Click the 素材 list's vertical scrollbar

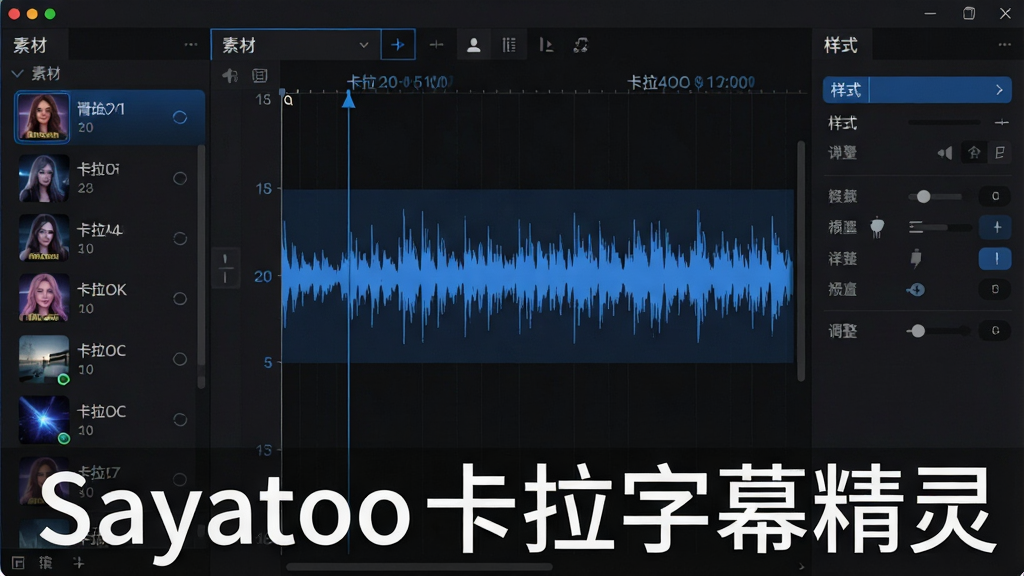point(201,268)
